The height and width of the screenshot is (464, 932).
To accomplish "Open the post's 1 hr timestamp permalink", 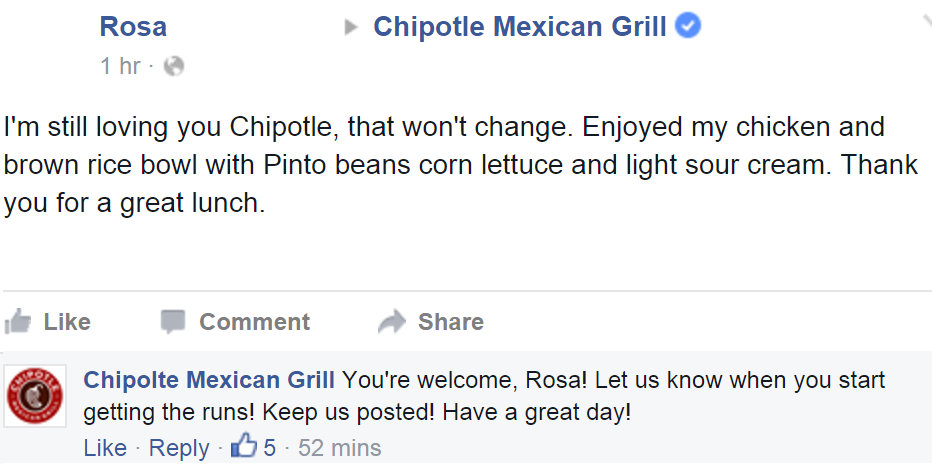I will pyautogui.click(x=121, y=66).
